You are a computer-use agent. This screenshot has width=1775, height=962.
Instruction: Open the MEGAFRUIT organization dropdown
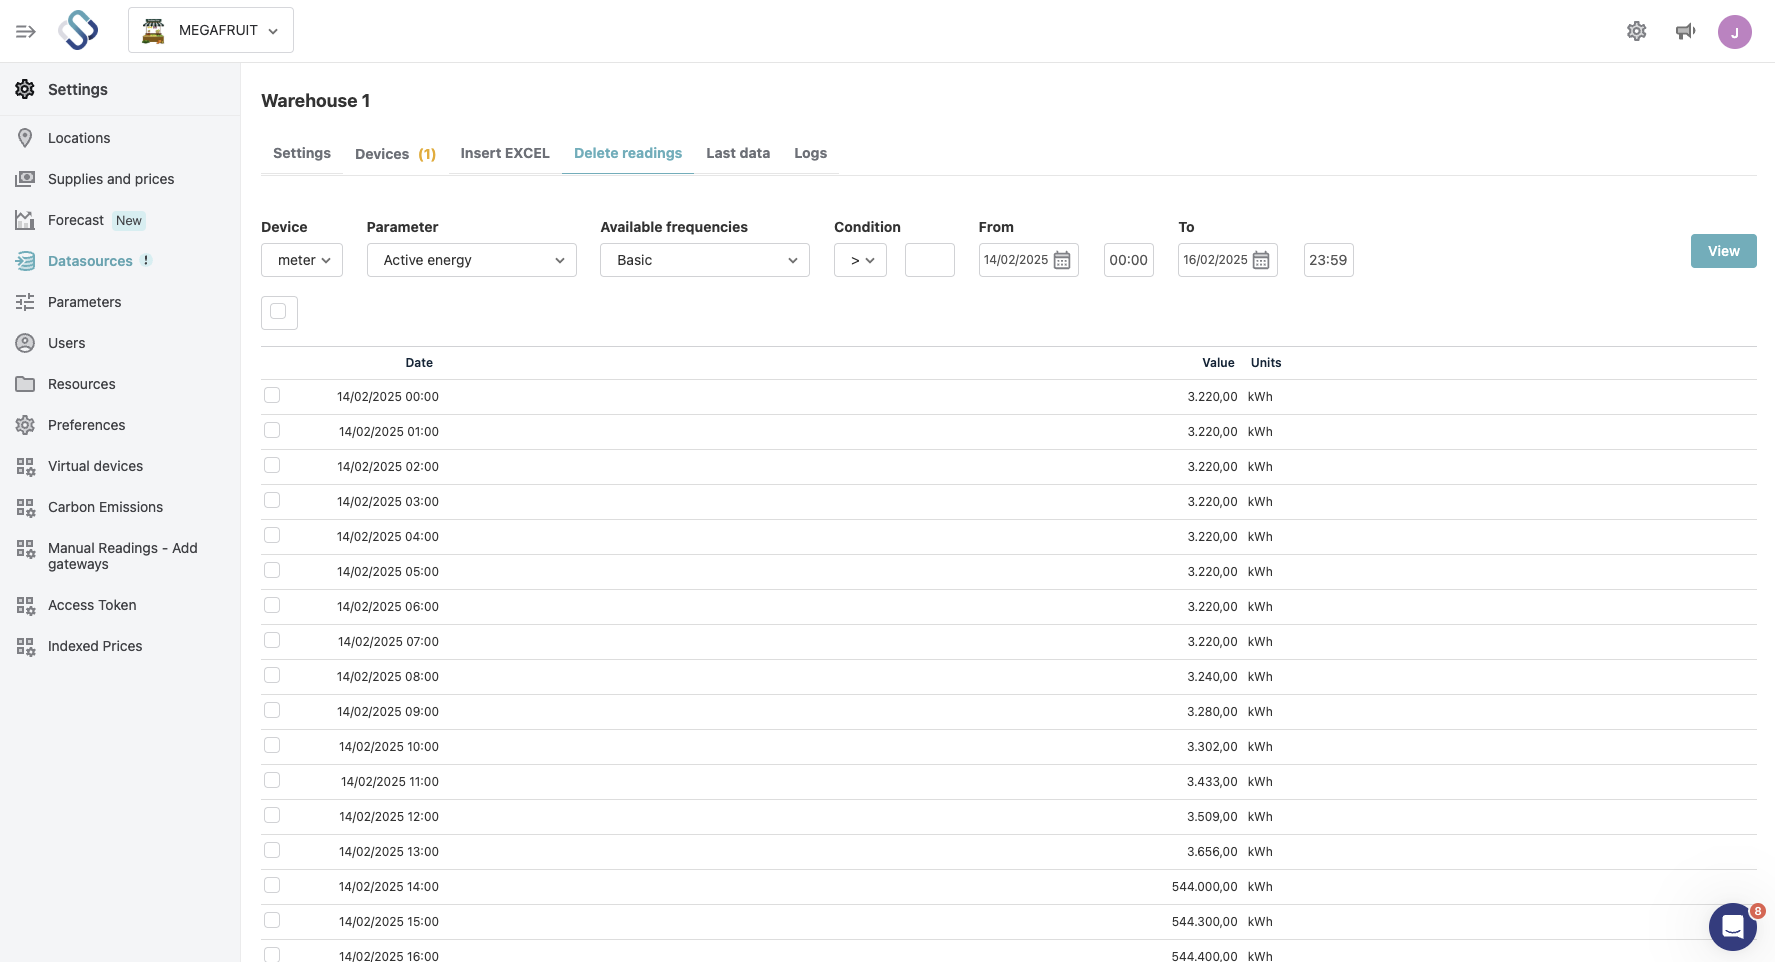coord(211,30)
